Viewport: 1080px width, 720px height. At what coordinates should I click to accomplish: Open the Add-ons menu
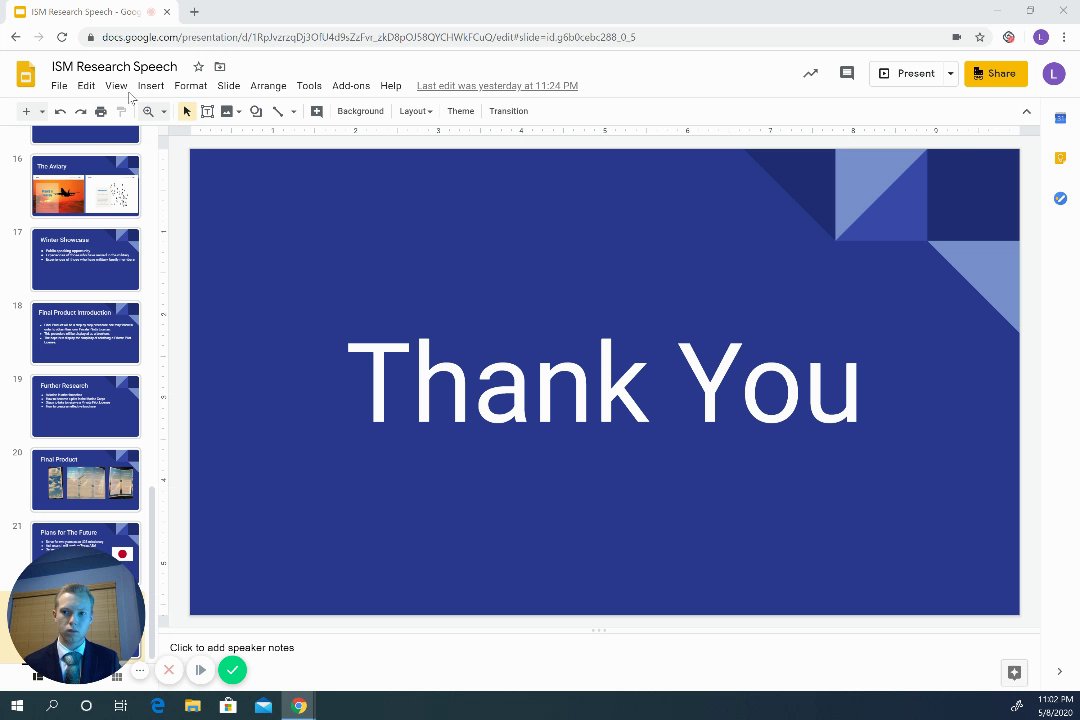click(351, 86)
